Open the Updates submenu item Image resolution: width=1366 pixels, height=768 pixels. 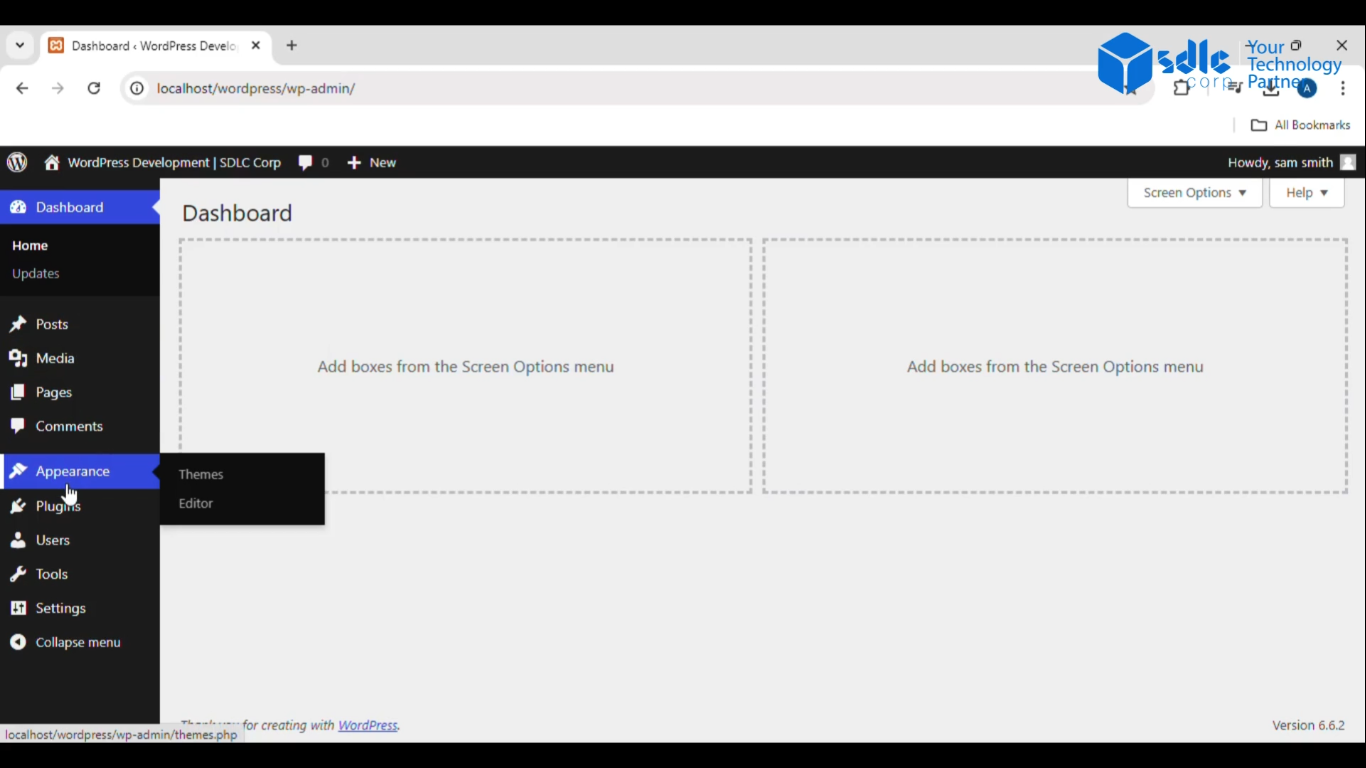coord(36,273)
